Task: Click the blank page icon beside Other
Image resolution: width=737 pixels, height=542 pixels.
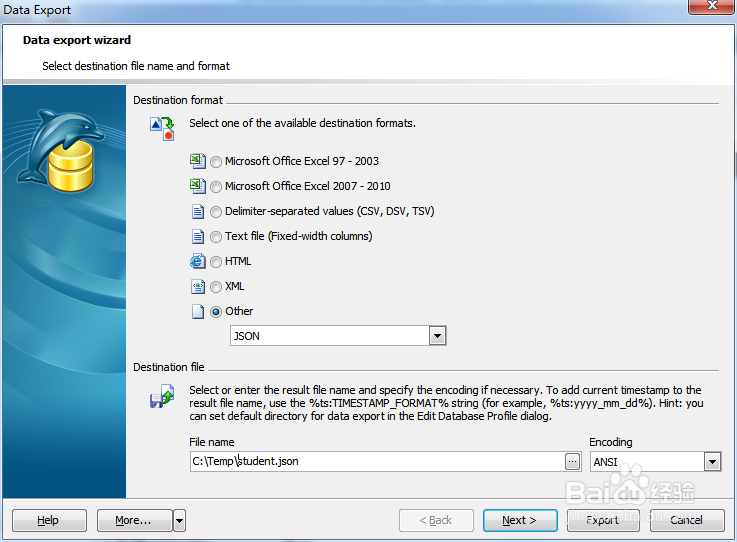Action: [x=198, y=311]
